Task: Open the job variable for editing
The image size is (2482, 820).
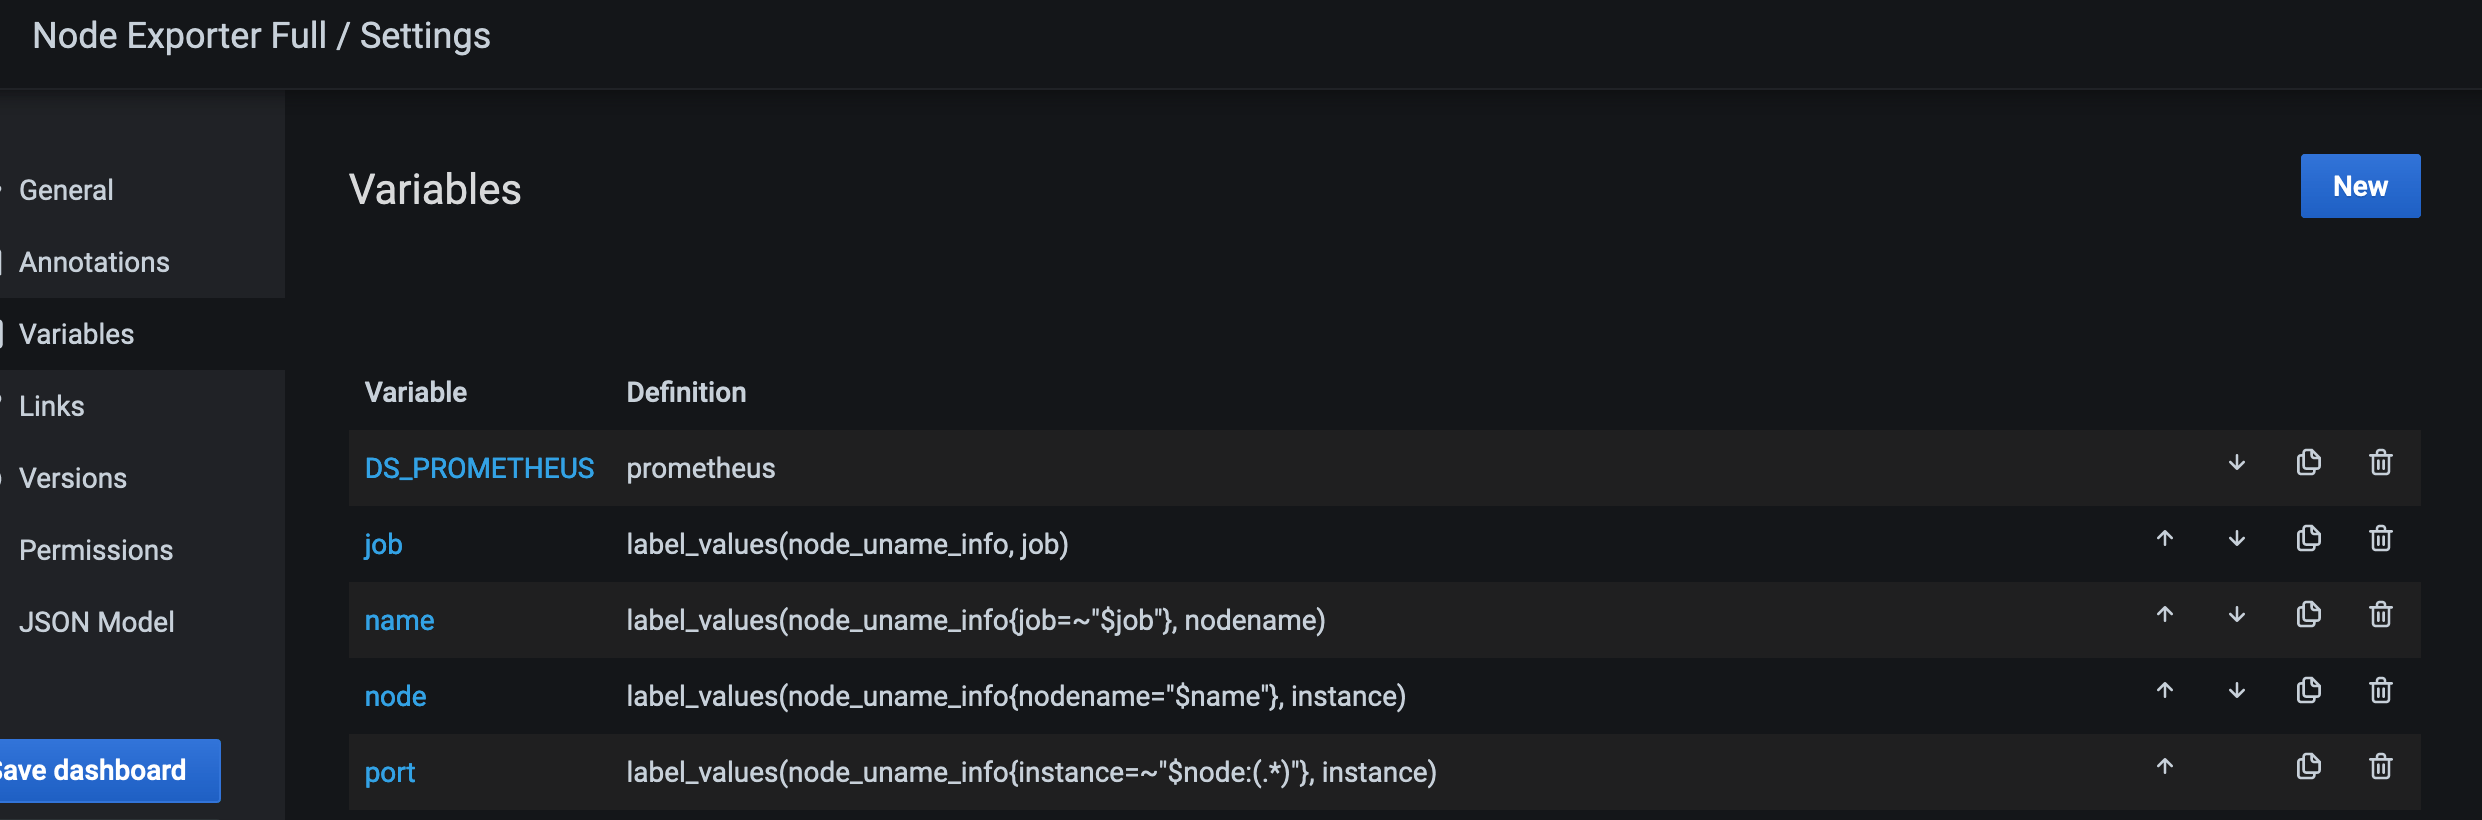Action: [x=384, y=544]
